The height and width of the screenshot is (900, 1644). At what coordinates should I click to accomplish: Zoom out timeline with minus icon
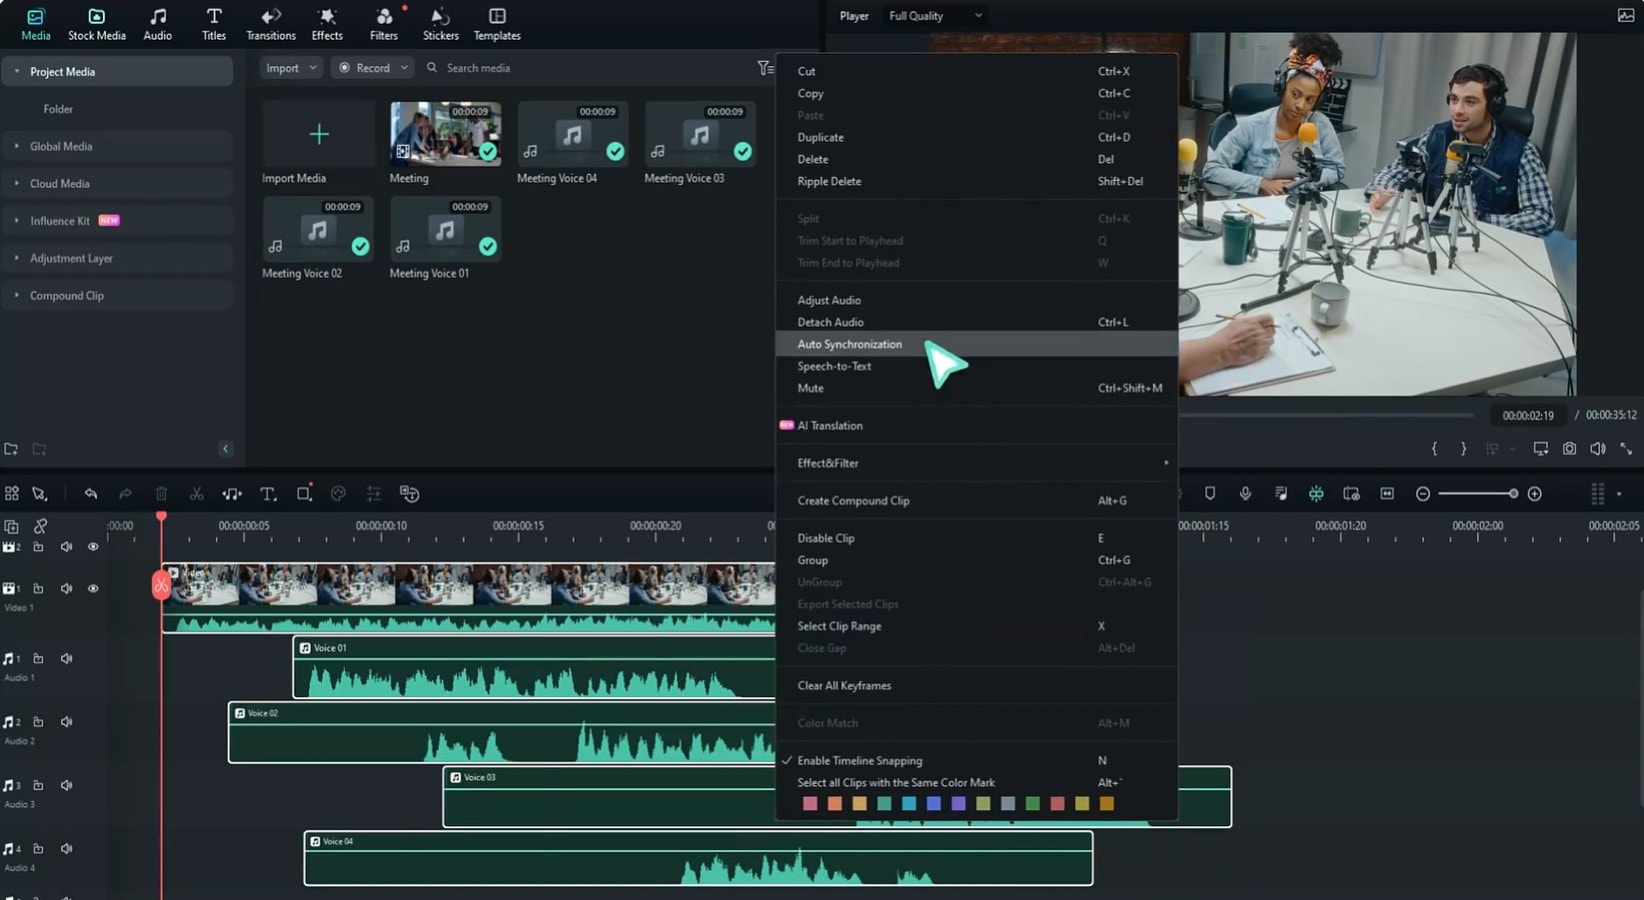coord(1423,493)
